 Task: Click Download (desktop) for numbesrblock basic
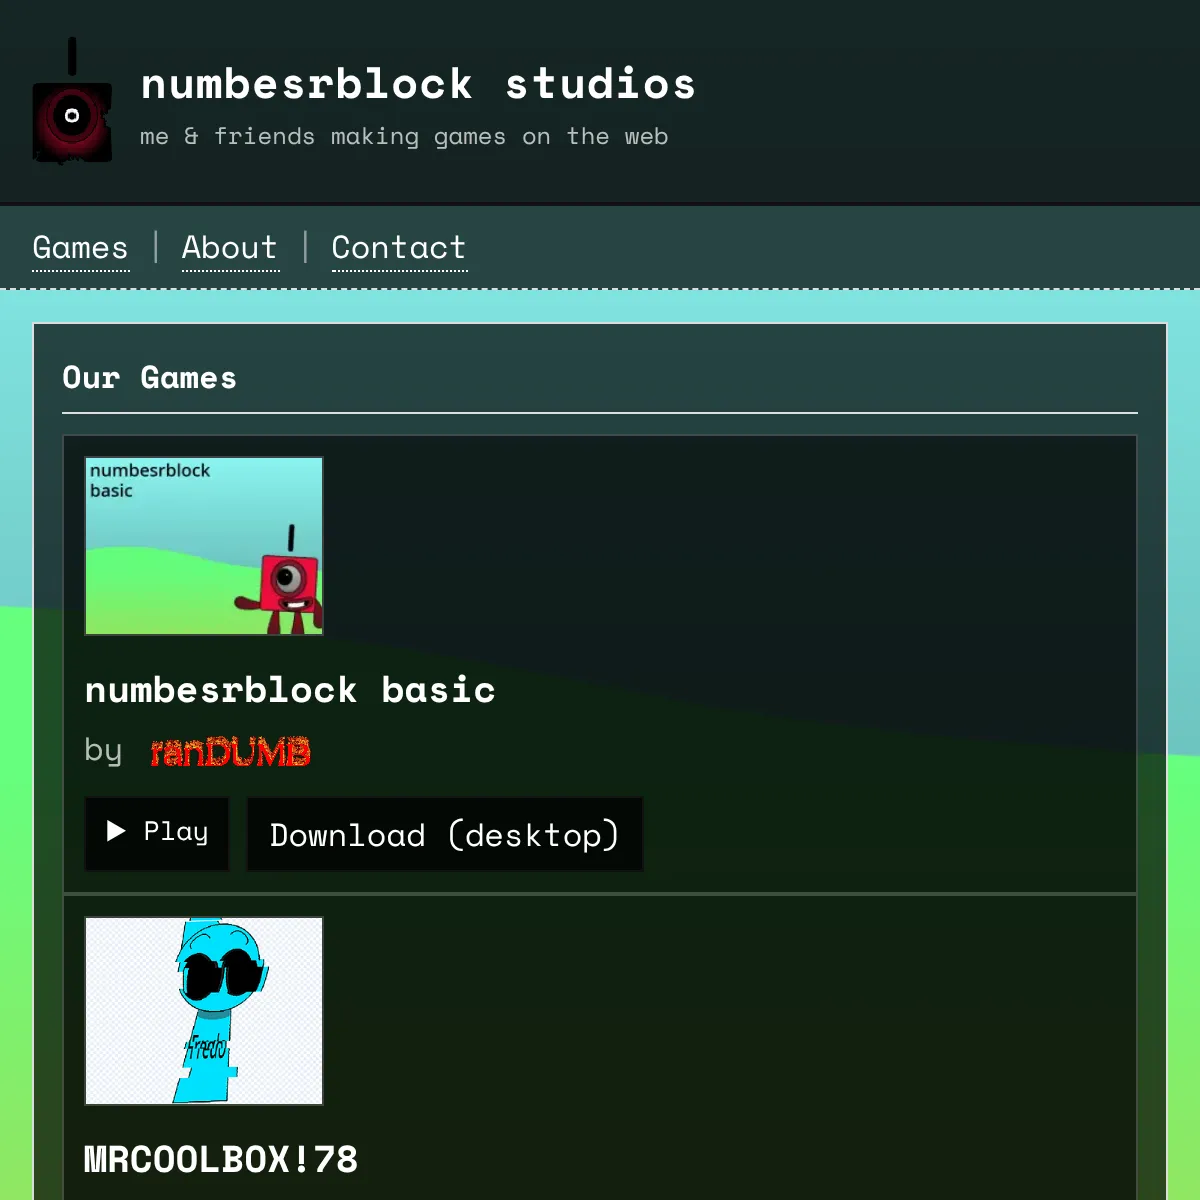tap(444, 834)
